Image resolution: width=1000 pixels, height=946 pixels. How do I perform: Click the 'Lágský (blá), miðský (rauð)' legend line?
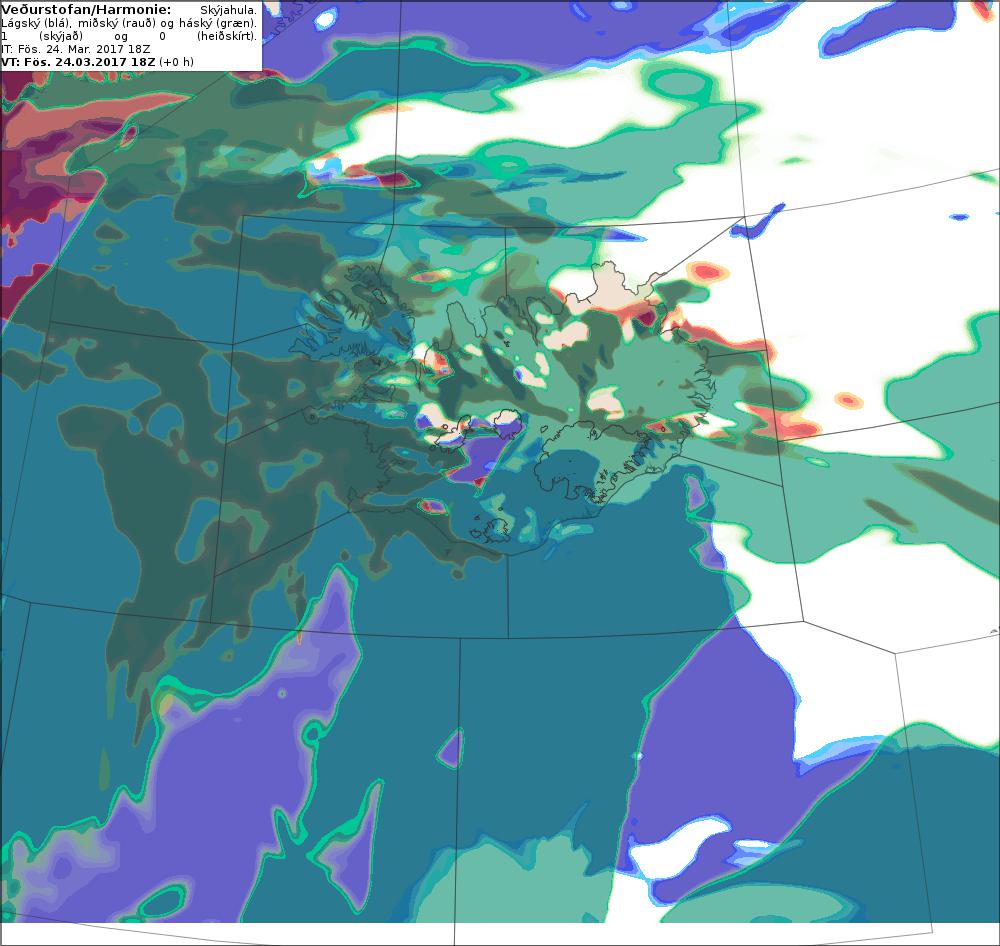[129, 23]
